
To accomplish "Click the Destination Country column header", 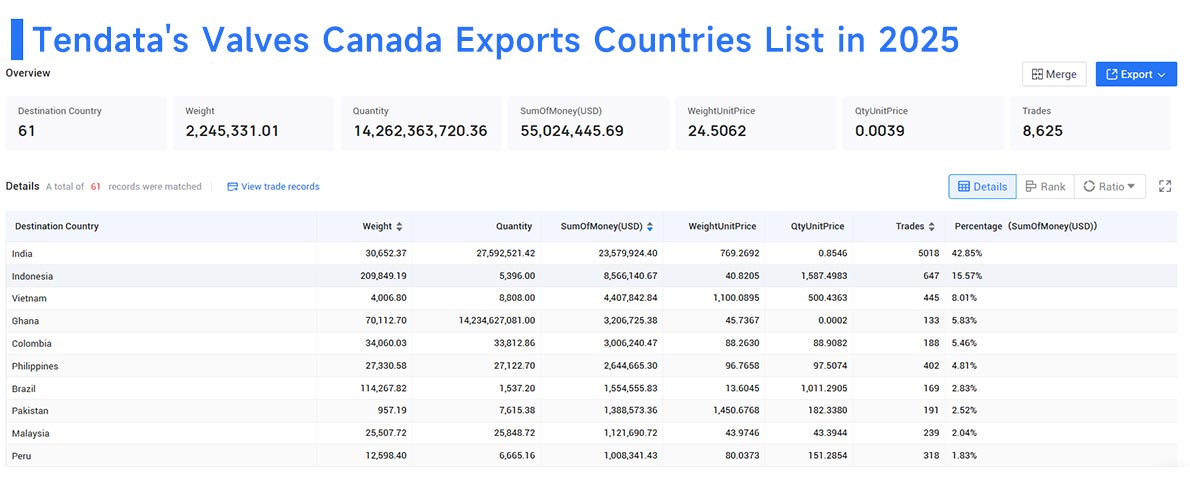I will click(57, 226).
